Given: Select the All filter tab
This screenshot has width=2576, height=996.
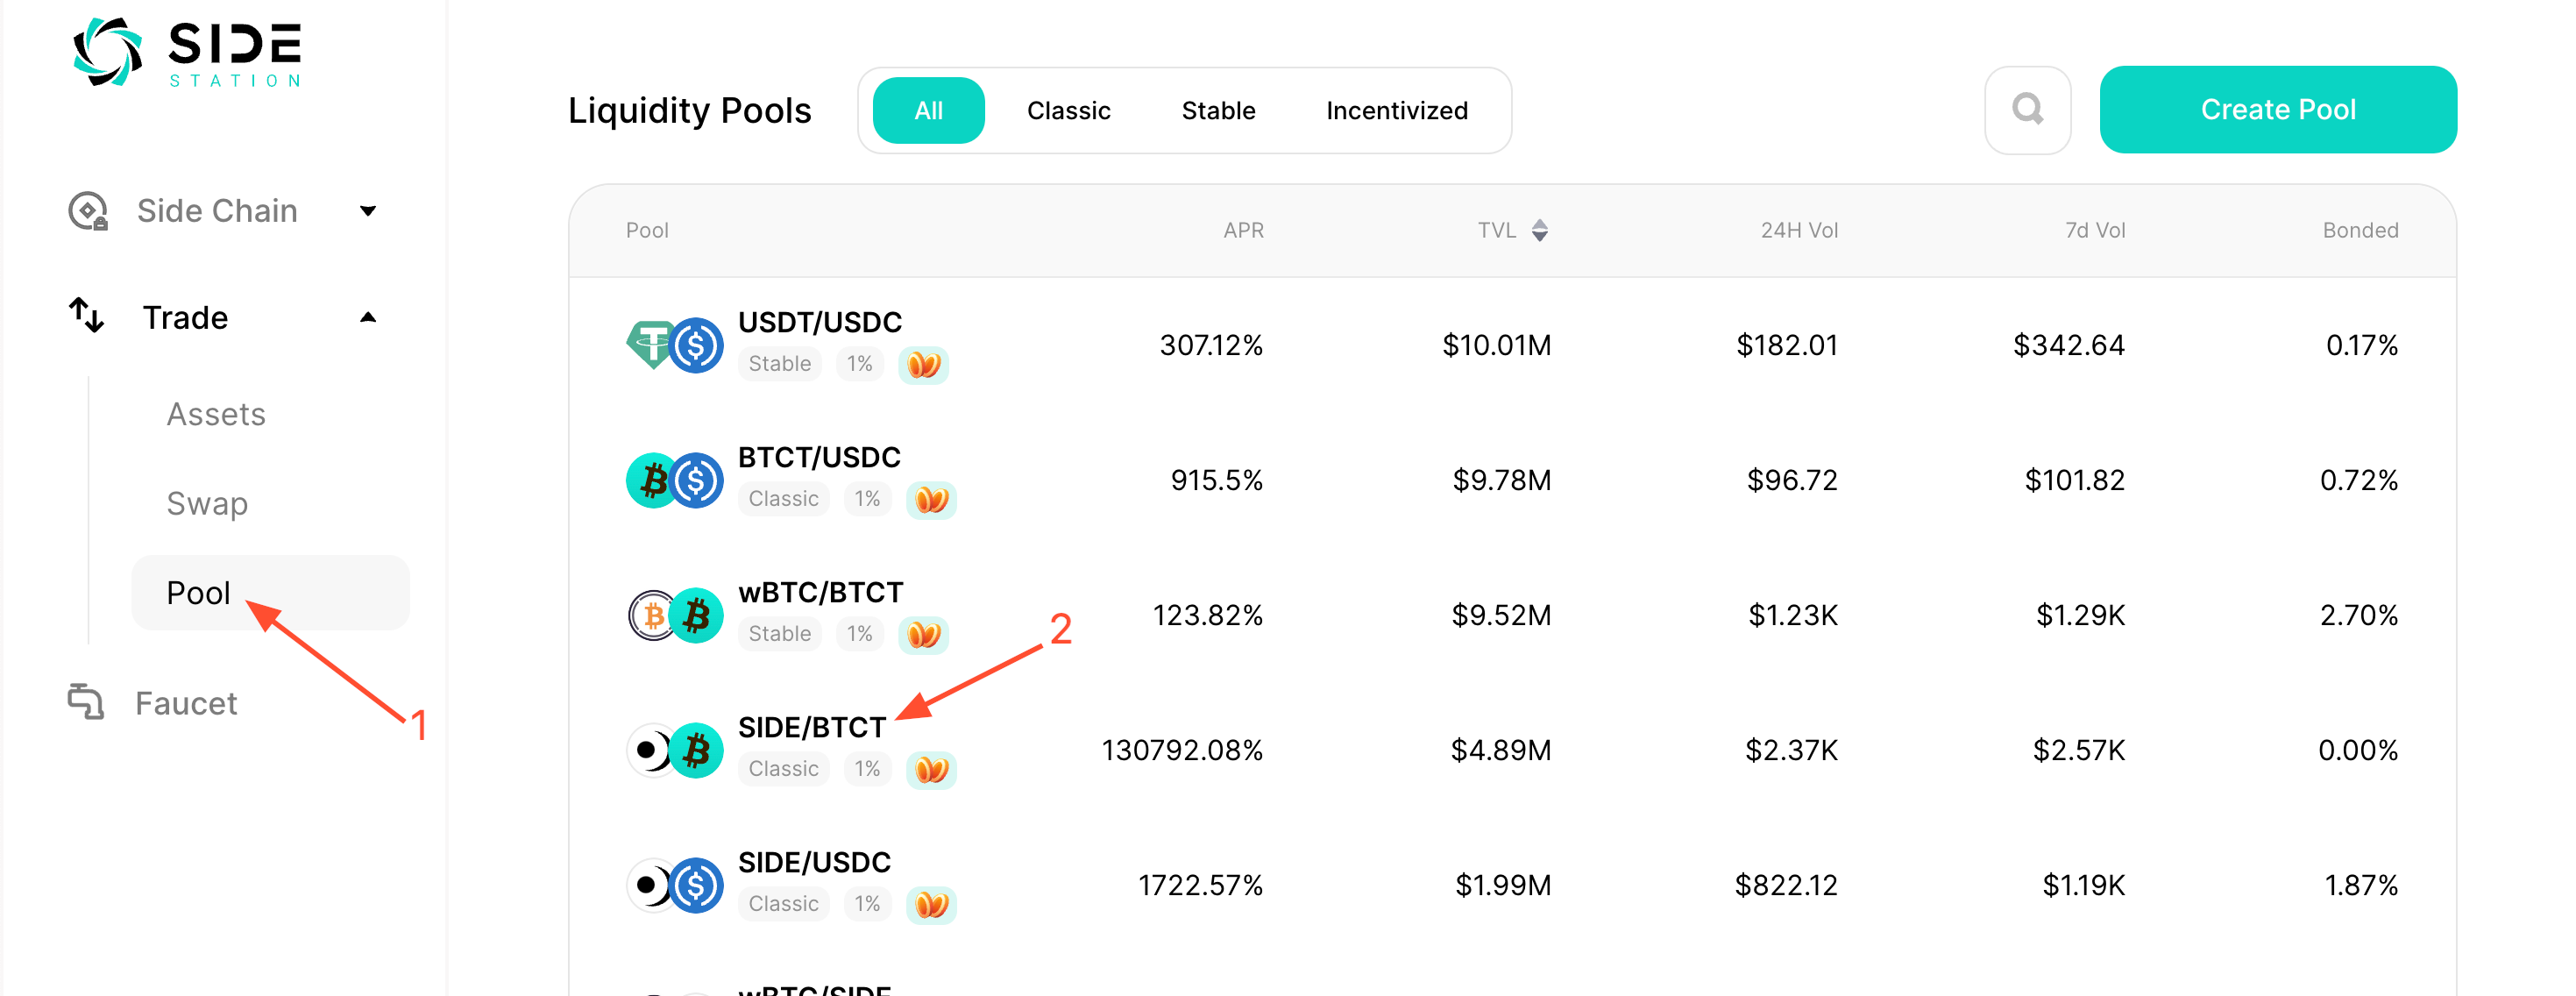Looking at the screenshot, I should (928, 110).
